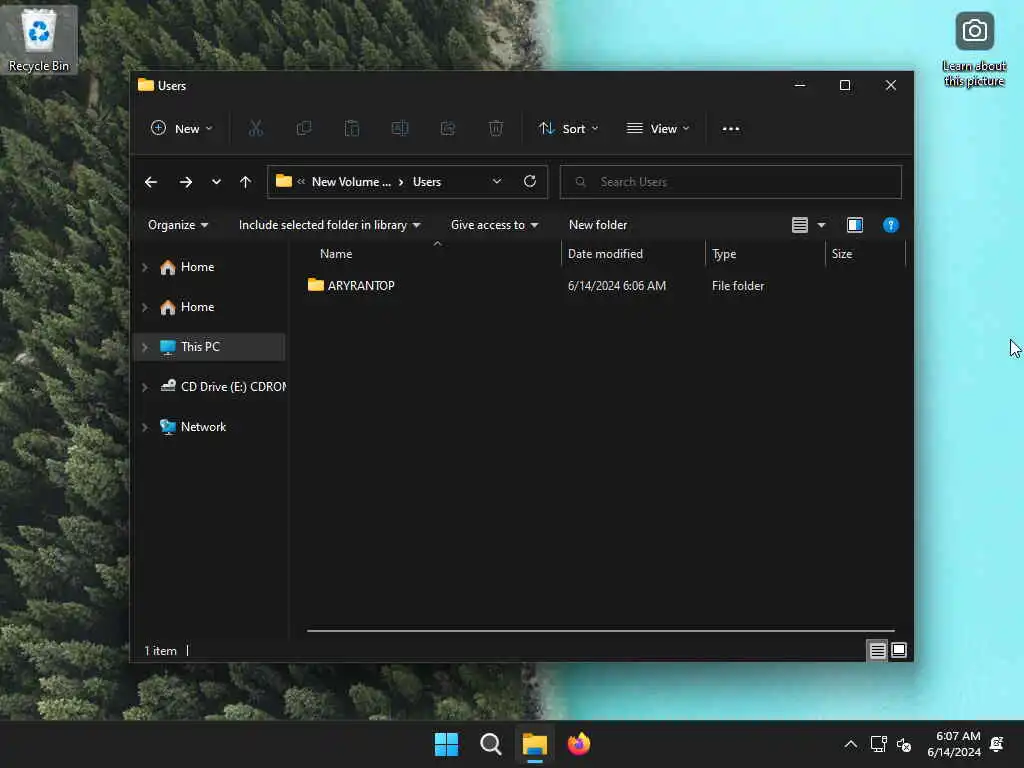The image size is (1024, 768).
Task: Click the double chevron before New Volume
Action: (x=301, y=182)
